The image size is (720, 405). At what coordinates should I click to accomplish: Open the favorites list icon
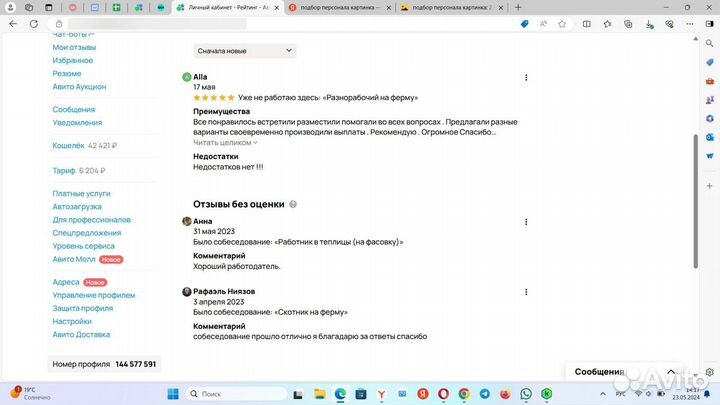607,24
